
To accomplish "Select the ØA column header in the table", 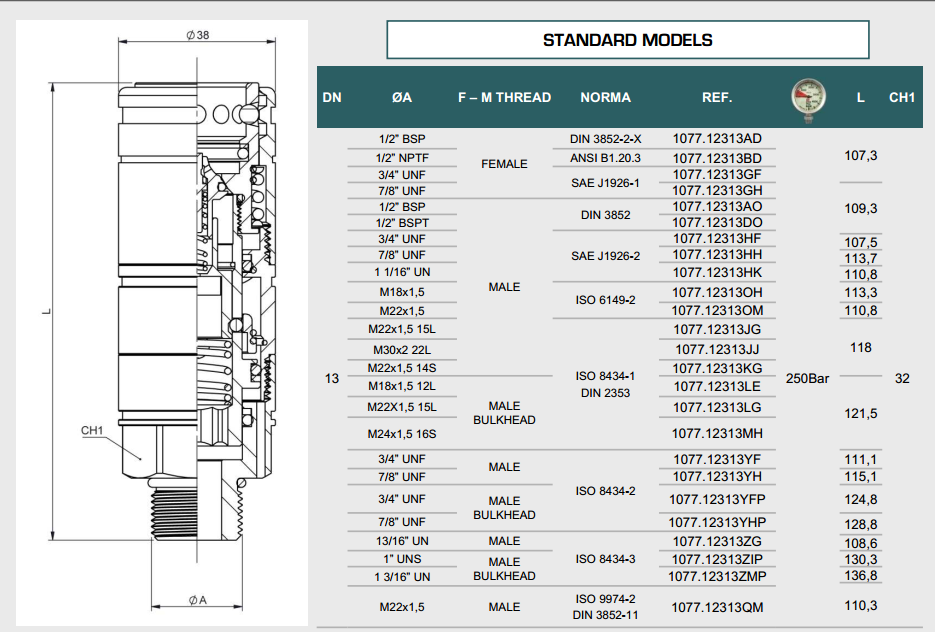I will pos(401,98).
